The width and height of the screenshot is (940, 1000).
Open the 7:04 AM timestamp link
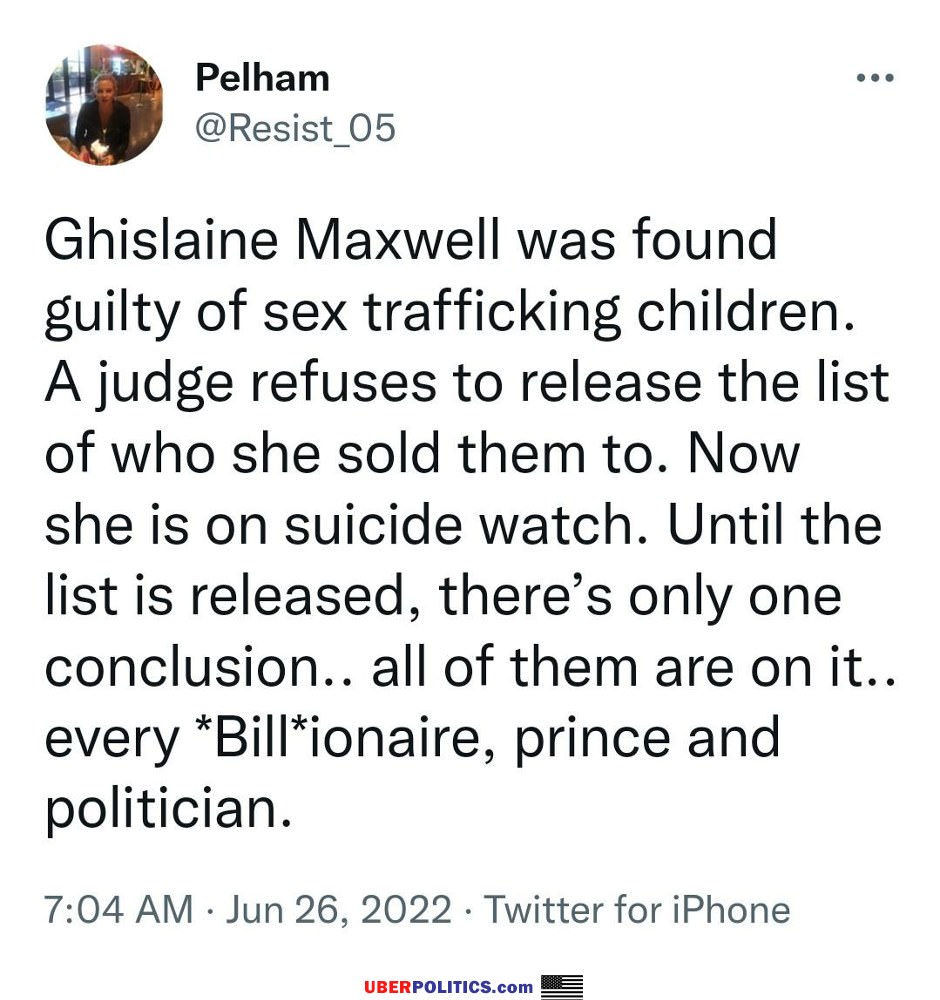click(119, 909)
